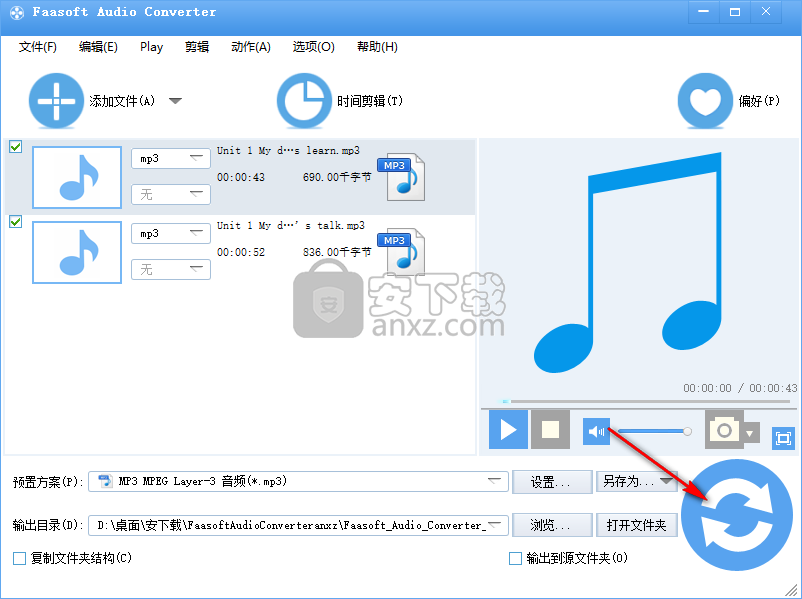This screenshot has height=599, width=802.
Task: Take a snapshot with the camera icon
Action: pyautogui.click(x=724, y=430)
